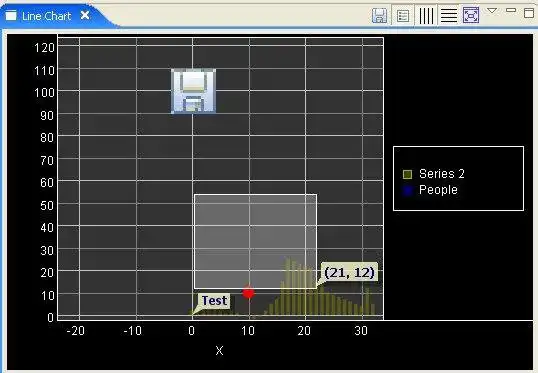Click the save icon in the view toolbar
The width and height of the screenshot is (538, 373).
click(x=379, y=15)
